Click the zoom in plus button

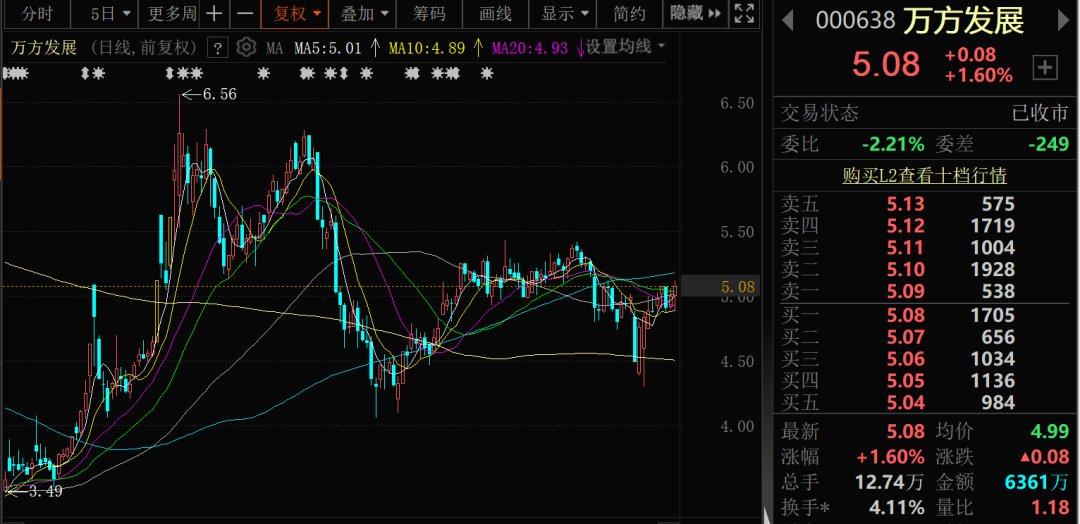pos(214,14)
